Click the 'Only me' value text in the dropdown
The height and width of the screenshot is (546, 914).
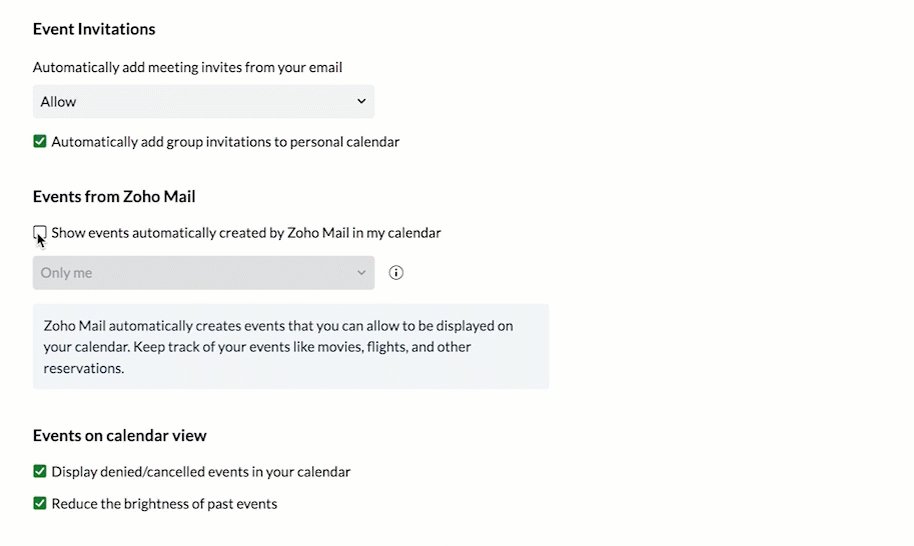point(66,273)
